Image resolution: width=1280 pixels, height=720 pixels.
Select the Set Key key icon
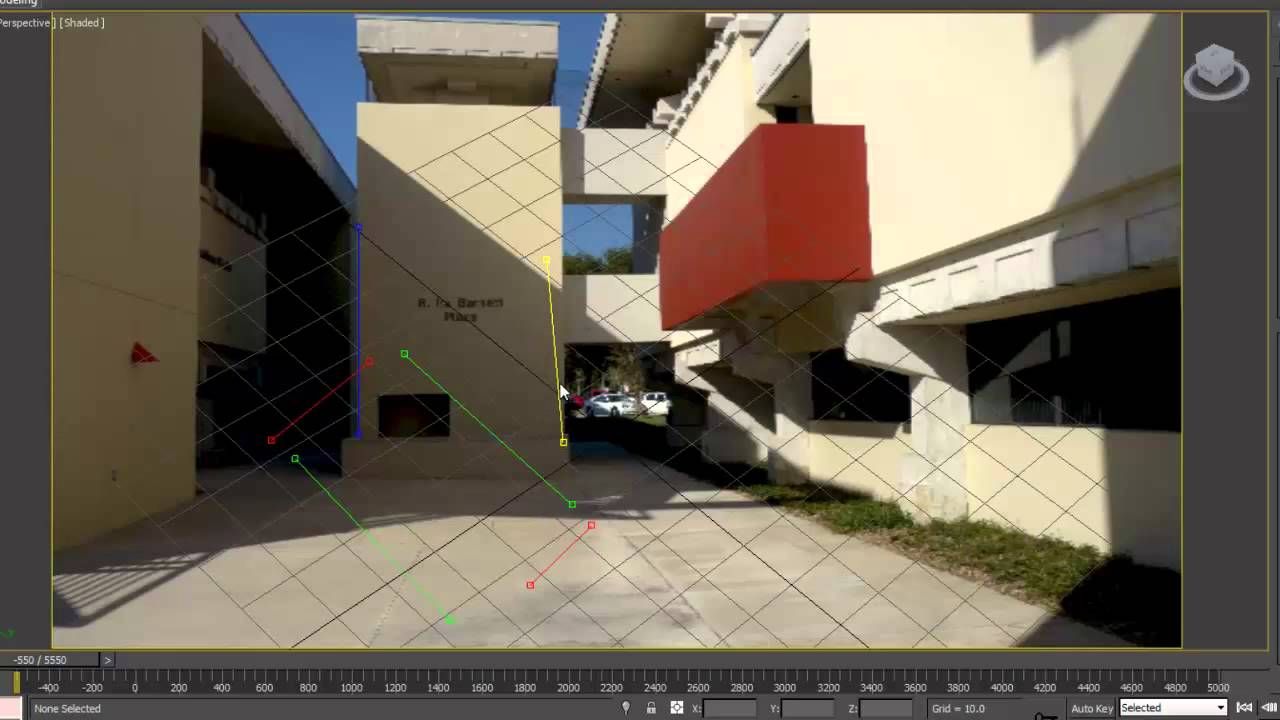click(x=1046, y=715)
